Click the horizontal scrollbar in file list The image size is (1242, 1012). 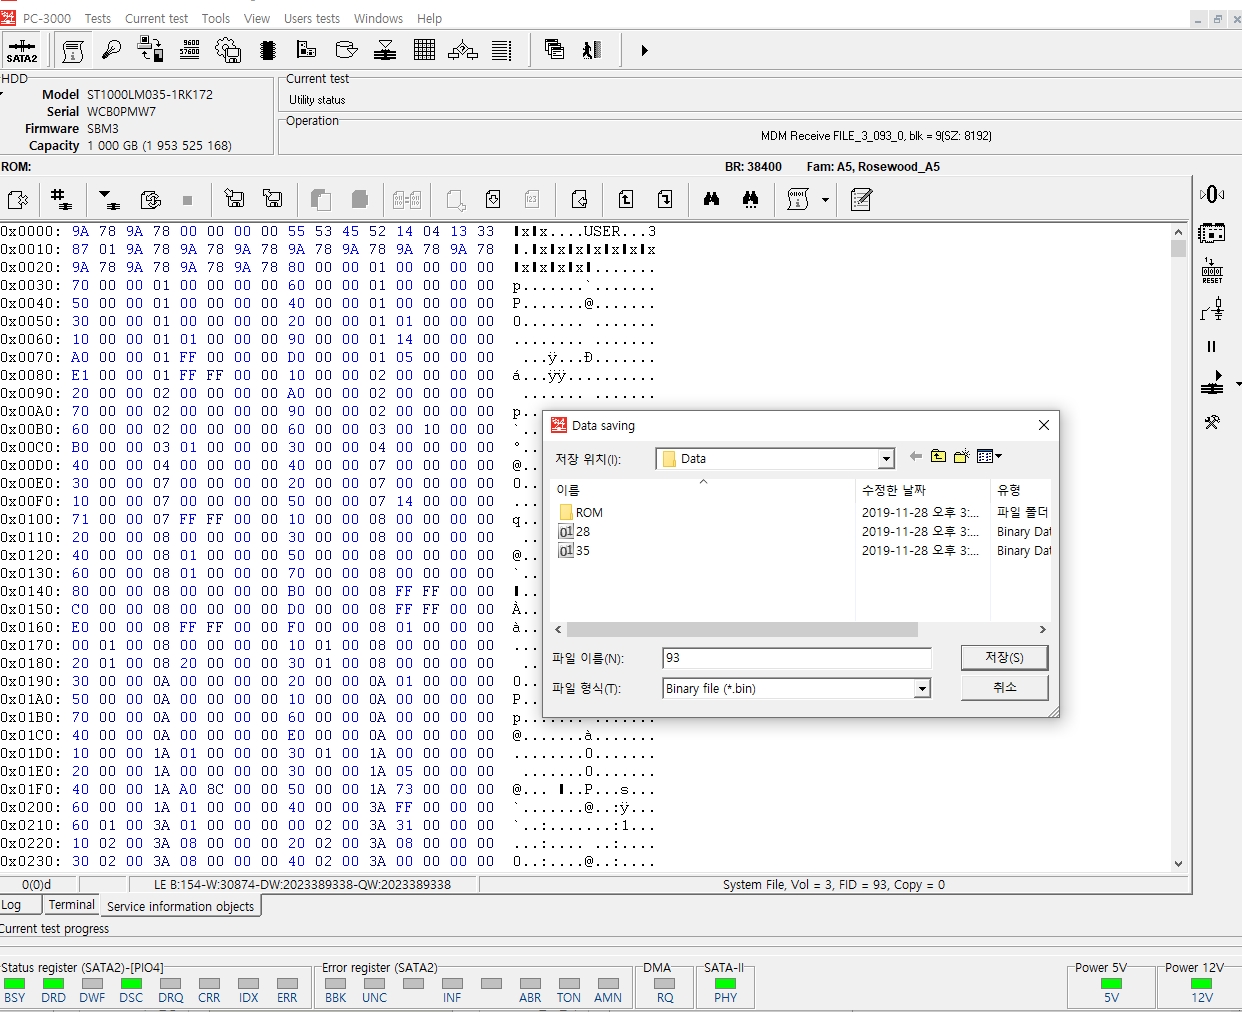742,629
